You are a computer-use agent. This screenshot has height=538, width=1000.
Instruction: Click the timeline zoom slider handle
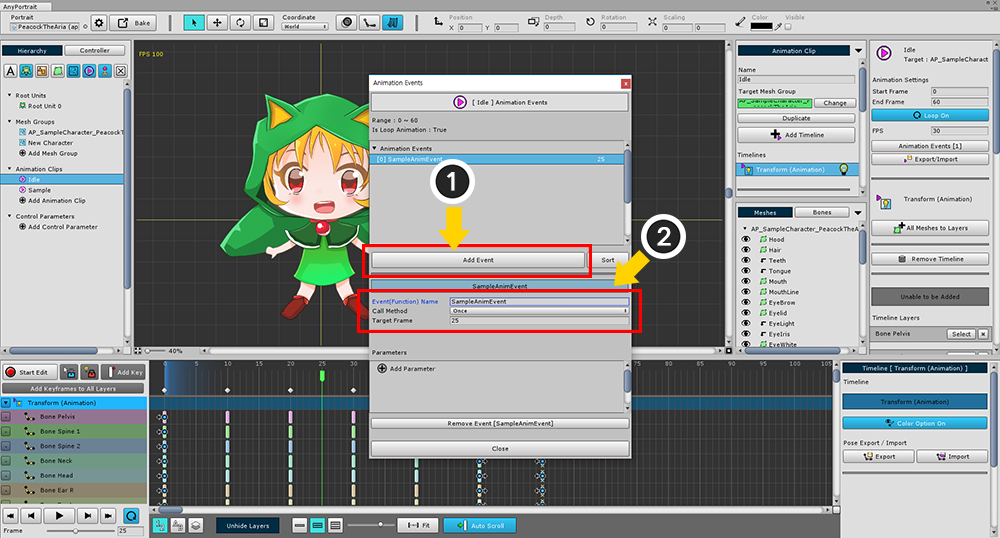click(x=380, y=525)
